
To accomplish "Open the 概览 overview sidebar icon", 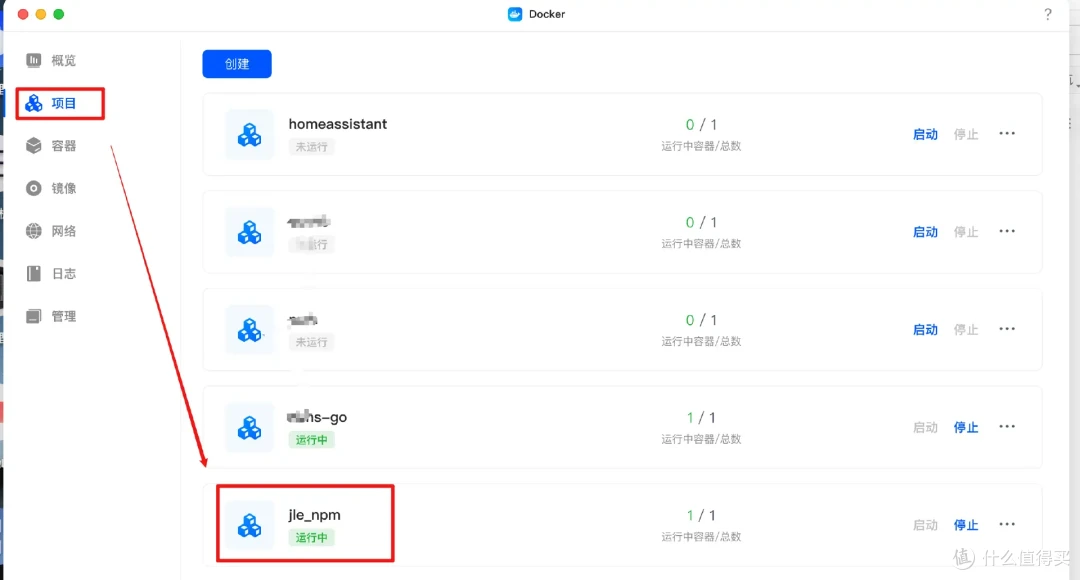I will click(34, 60).
